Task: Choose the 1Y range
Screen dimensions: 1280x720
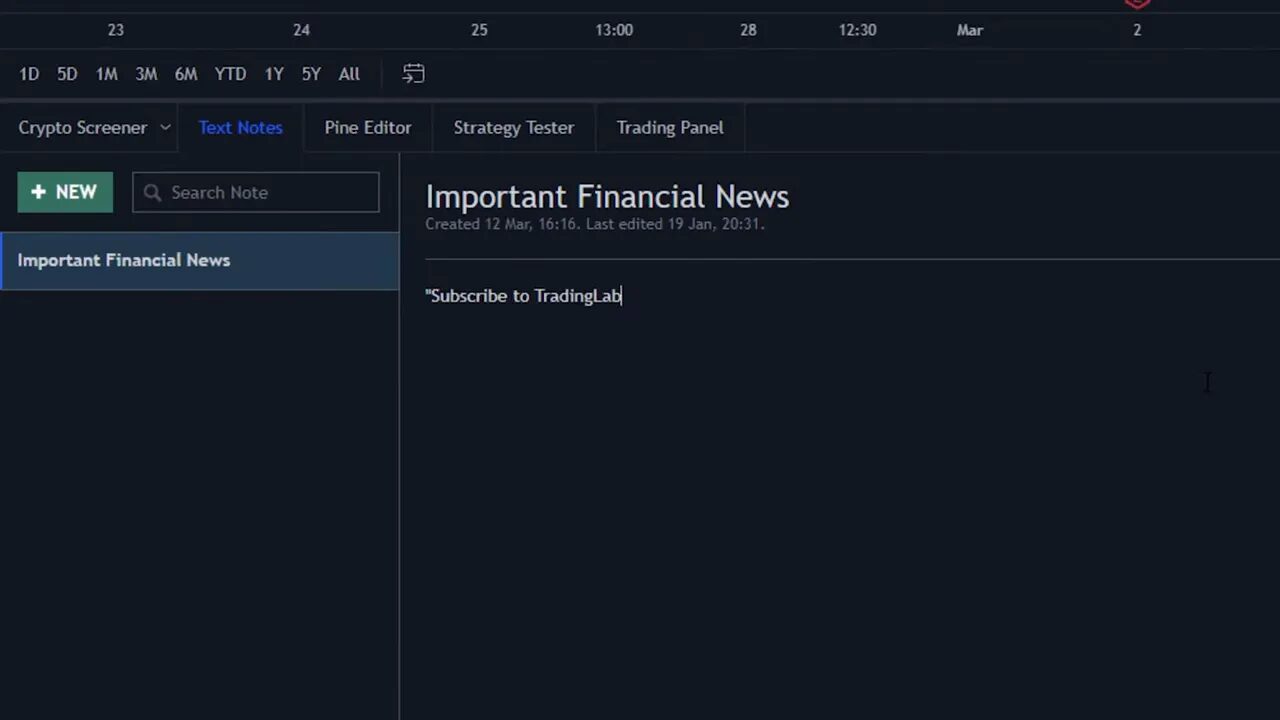Action: [x=274, y=73]
